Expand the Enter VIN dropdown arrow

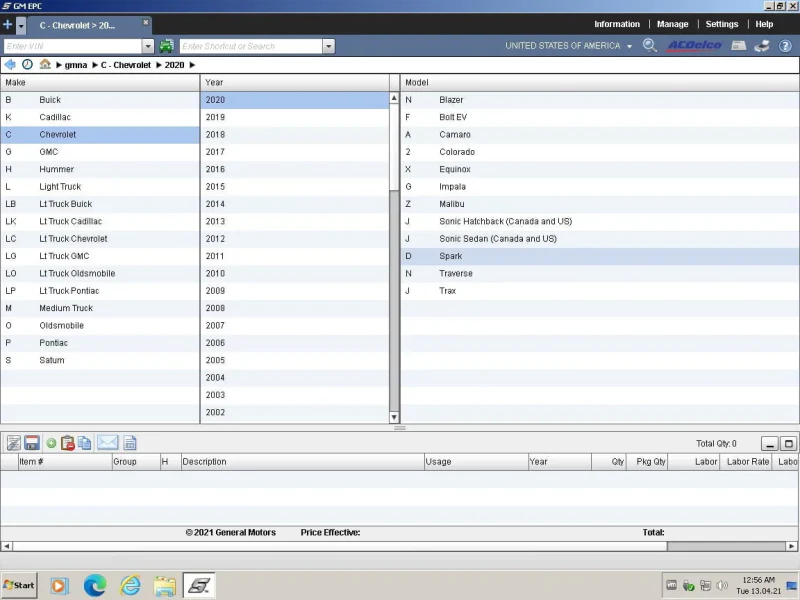pos(148,46)
